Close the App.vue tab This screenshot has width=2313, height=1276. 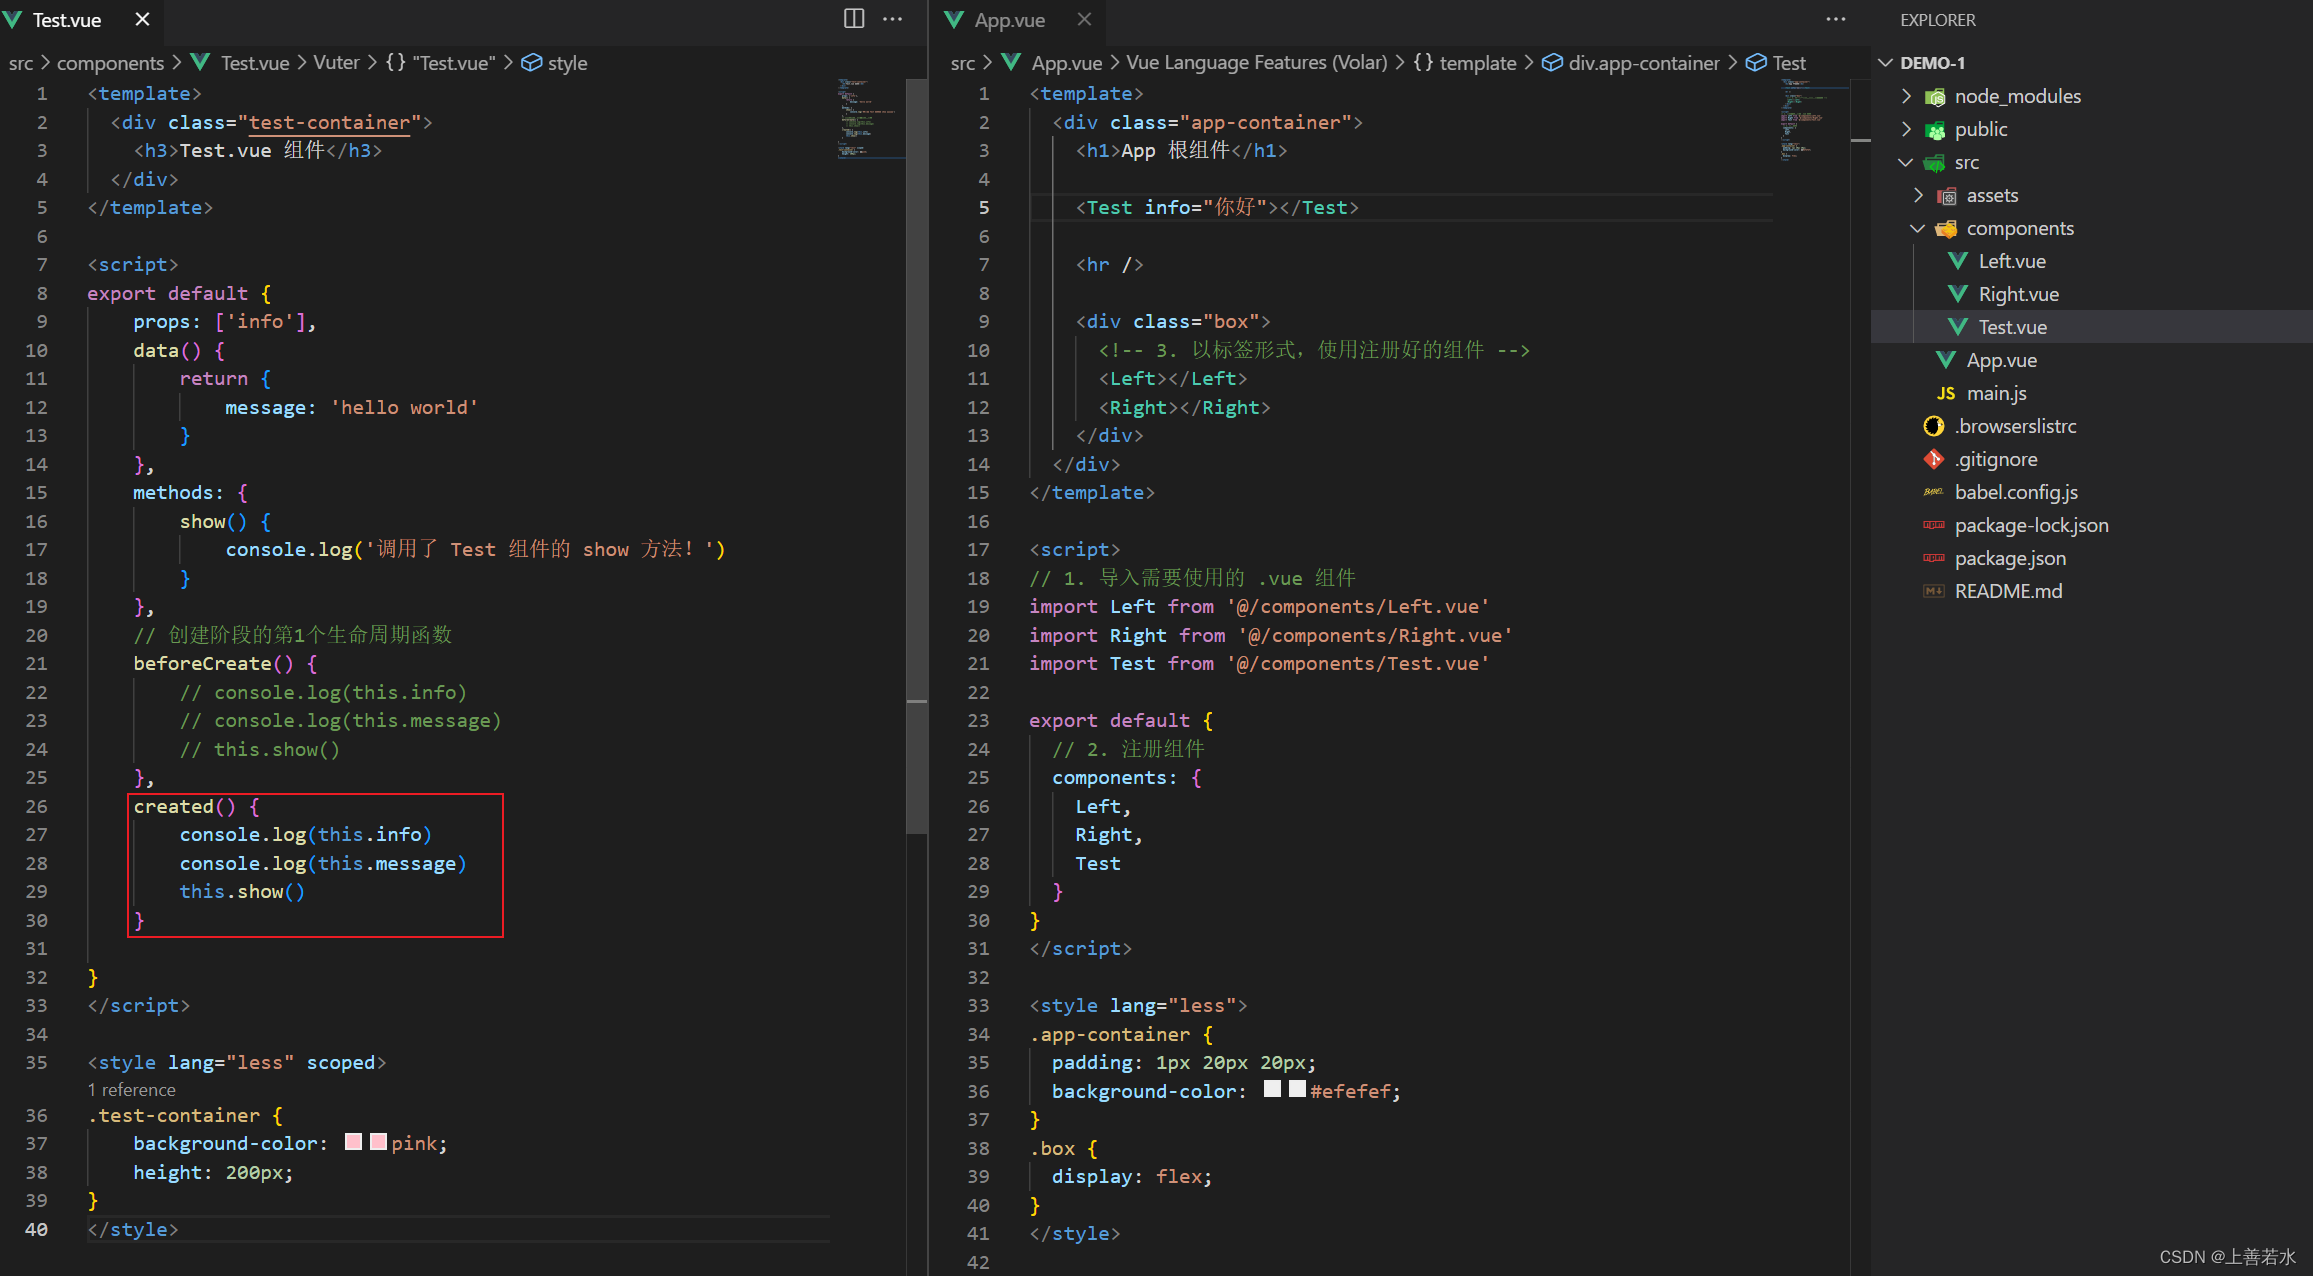click(x=1085, y=19)
